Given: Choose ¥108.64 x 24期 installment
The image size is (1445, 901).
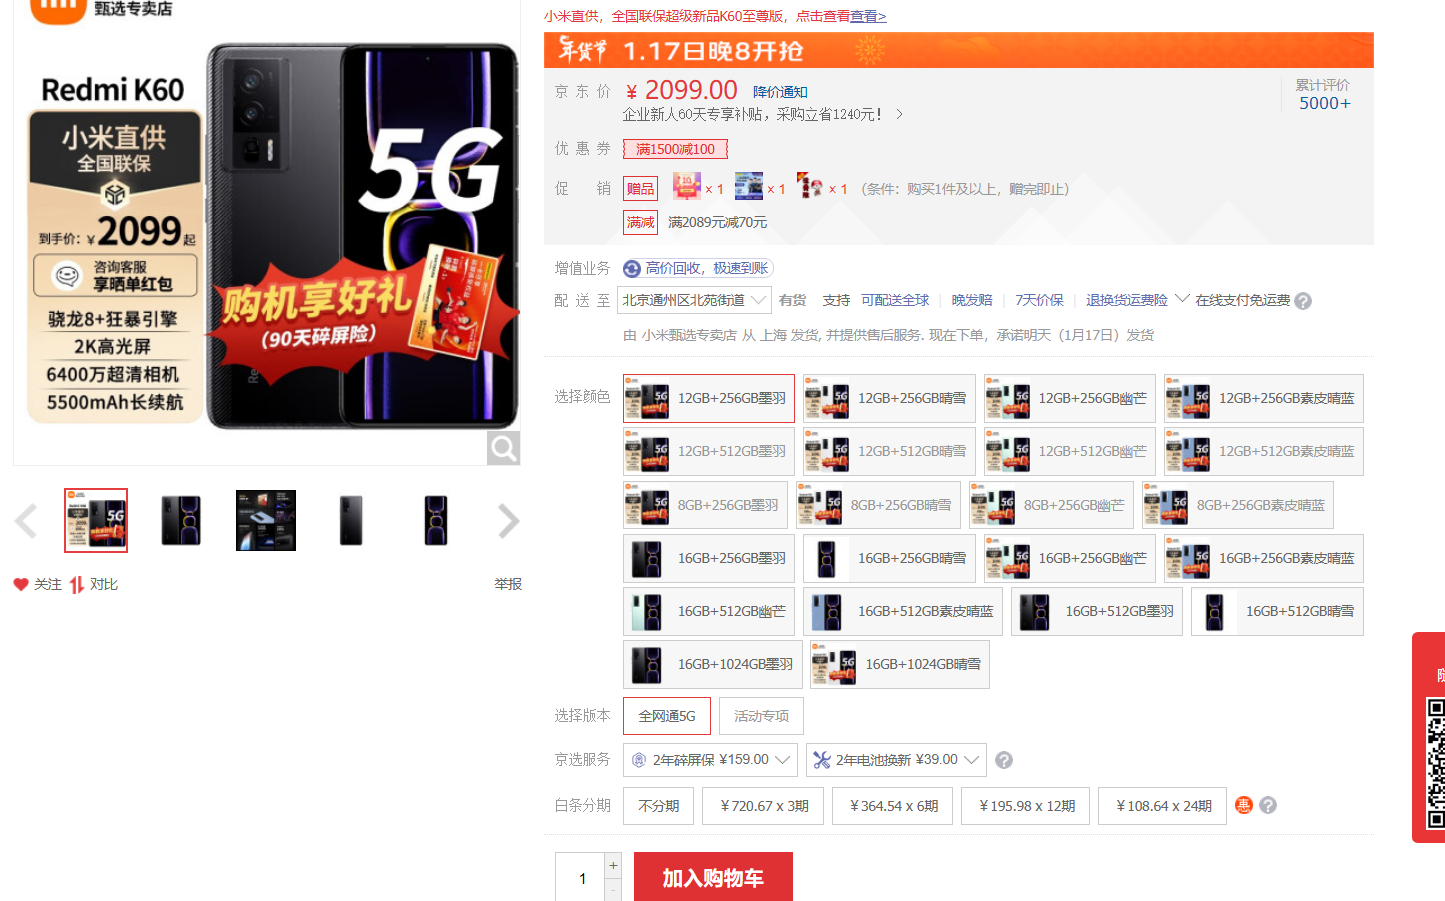Looking at the screenshot, I should [x=1163, y=806].
